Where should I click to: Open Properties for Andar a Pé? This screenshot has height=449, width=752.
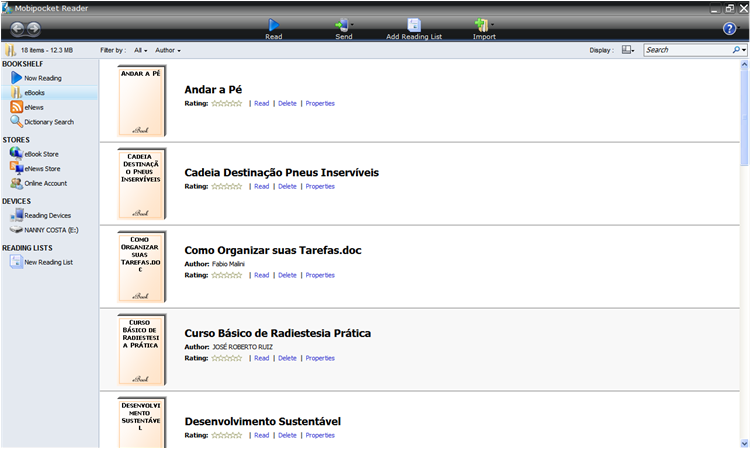(x=320, y=104)
